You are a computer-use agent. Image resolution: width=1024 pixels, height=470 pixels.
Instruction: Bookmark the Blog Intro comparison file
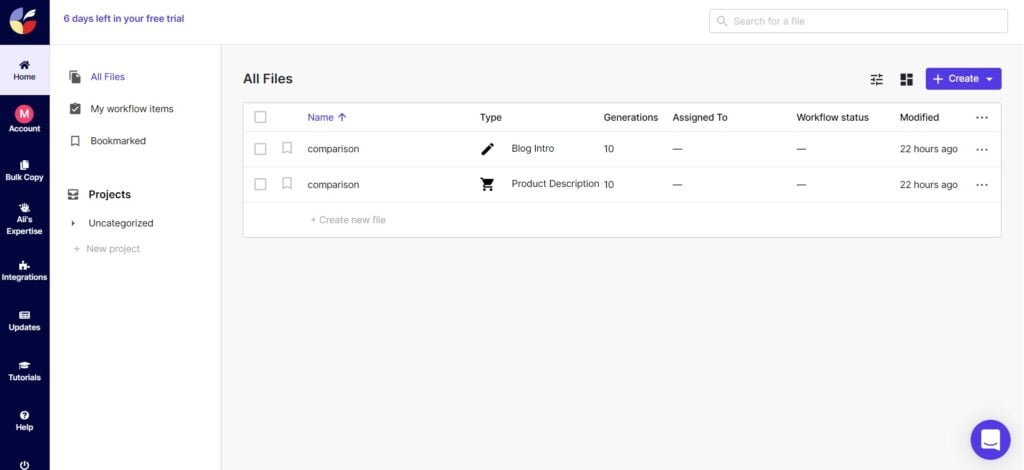pos(287,148)
